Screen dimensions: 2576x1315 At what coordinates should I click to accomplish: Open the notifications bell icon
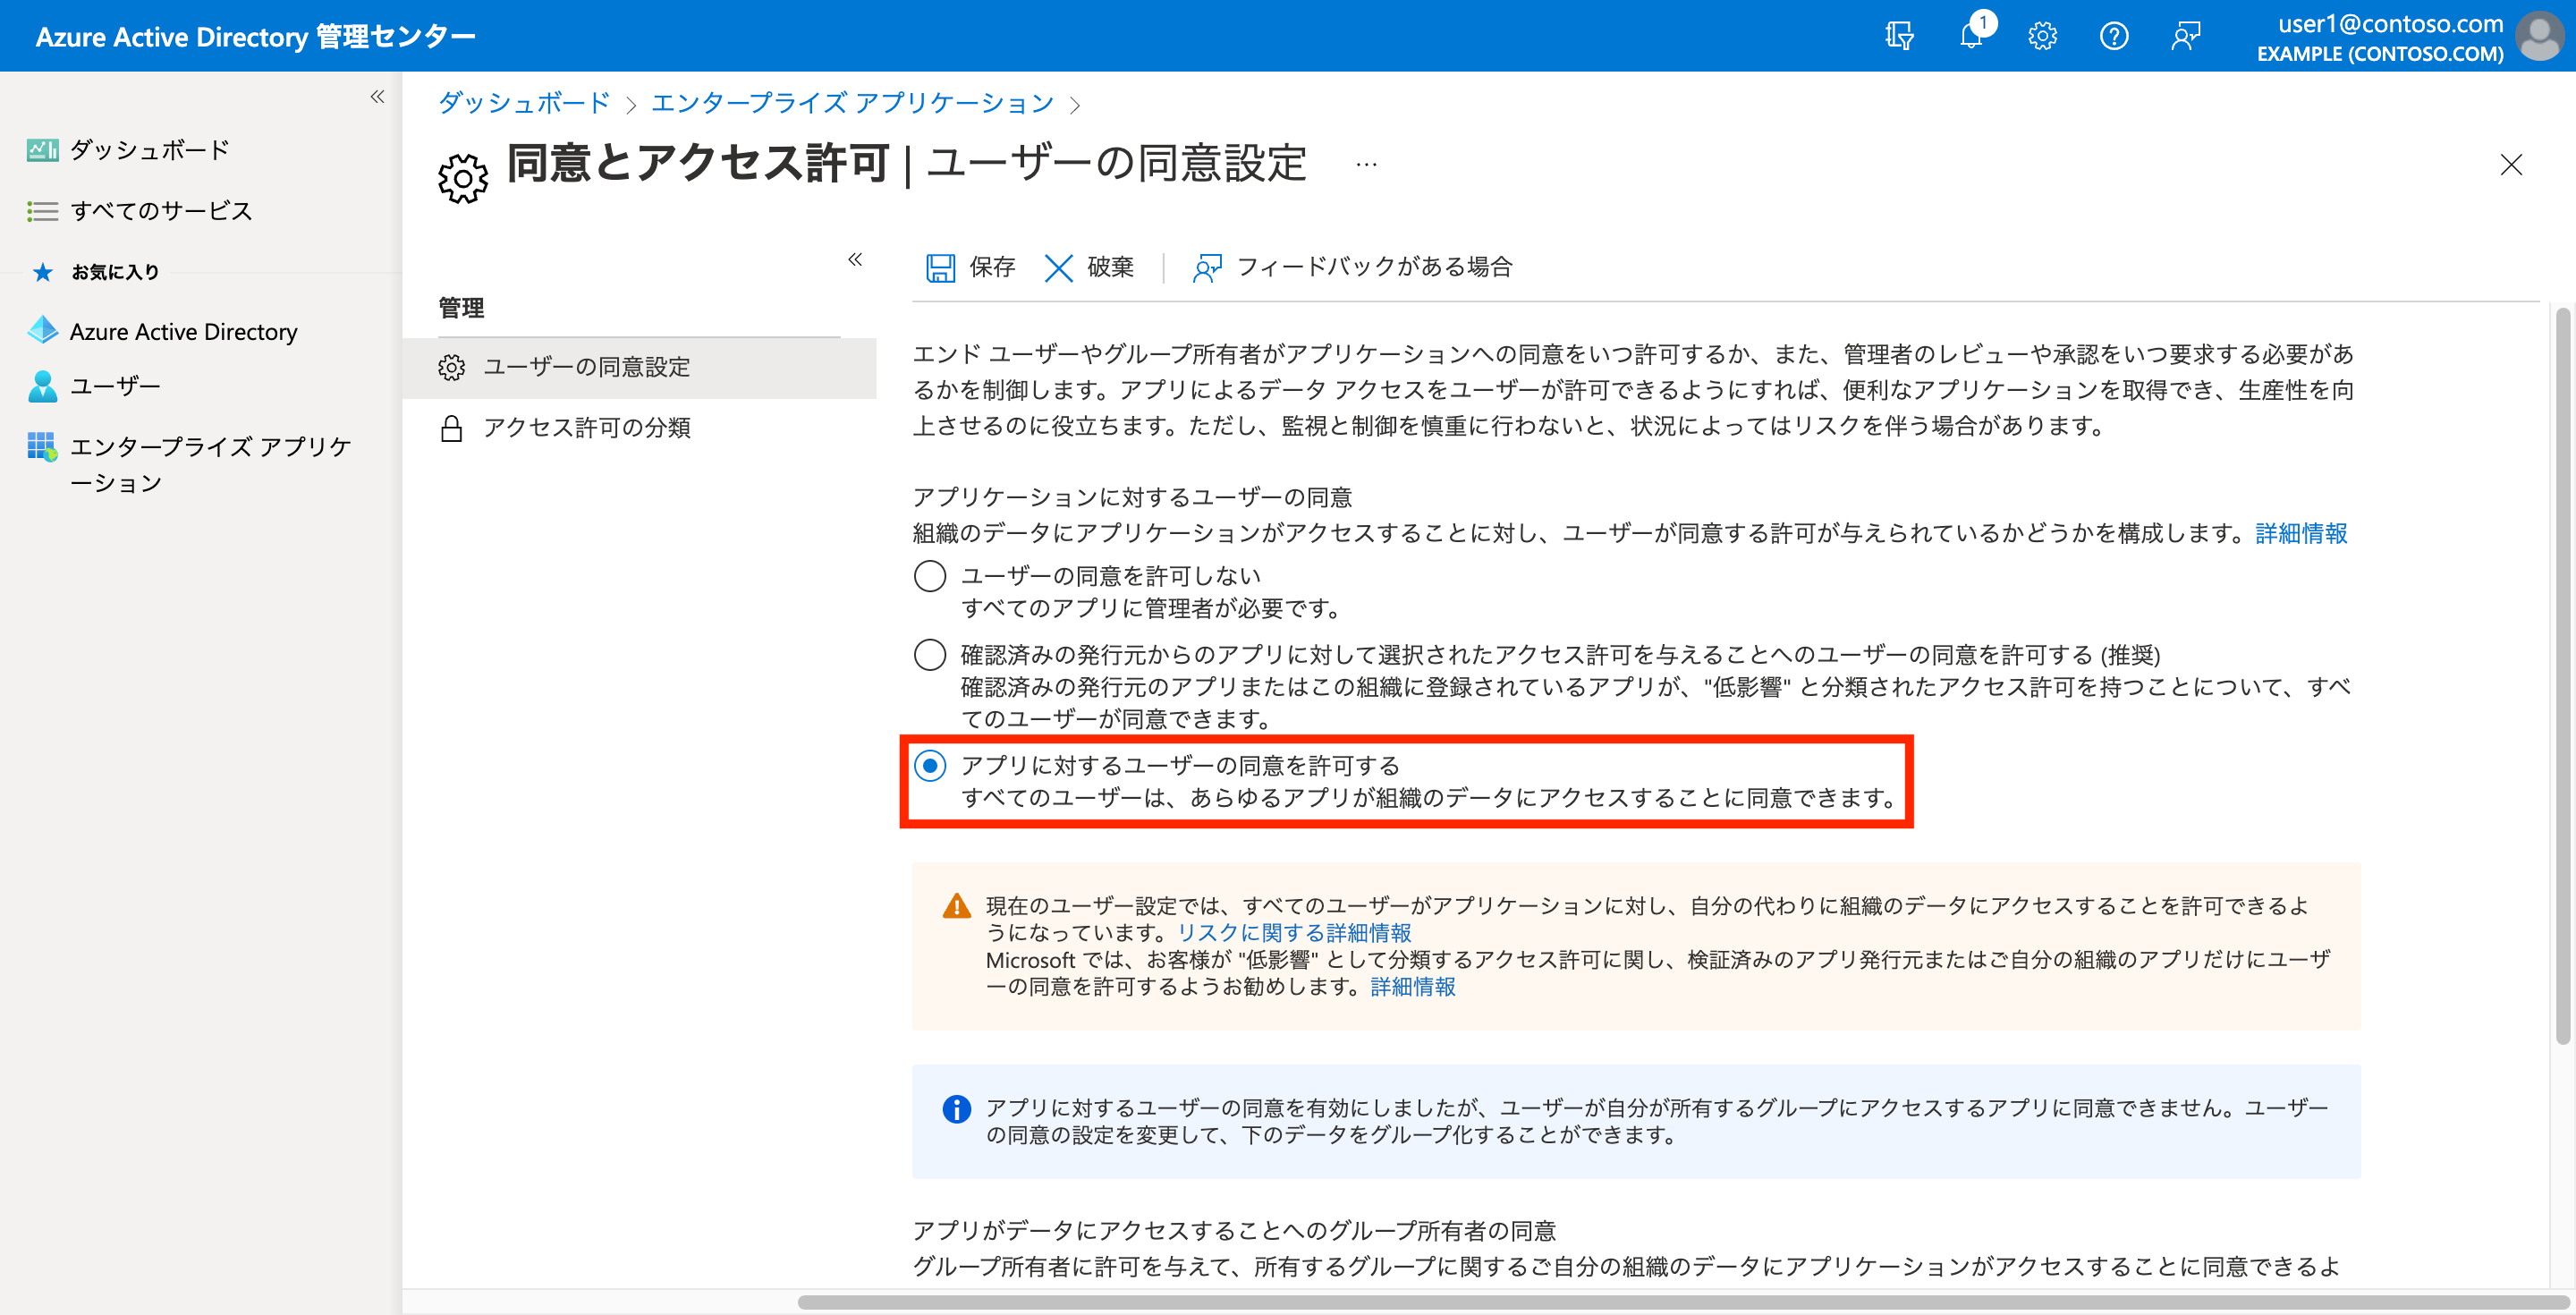[x=1972, y=37]
